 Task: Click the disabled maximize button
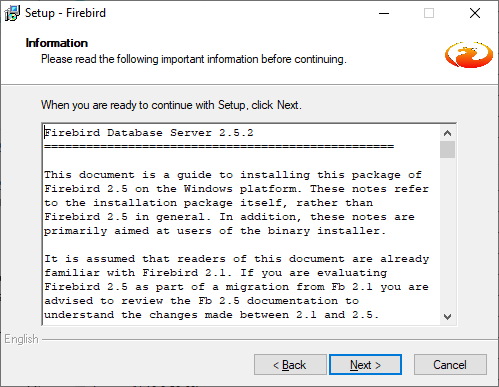(429, 13)
